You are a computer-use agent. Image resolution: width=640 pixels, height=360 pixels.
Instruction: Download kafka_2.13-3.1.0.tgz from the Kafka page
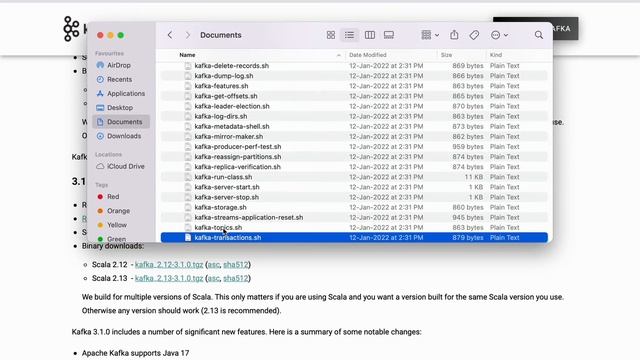point(169,278)
